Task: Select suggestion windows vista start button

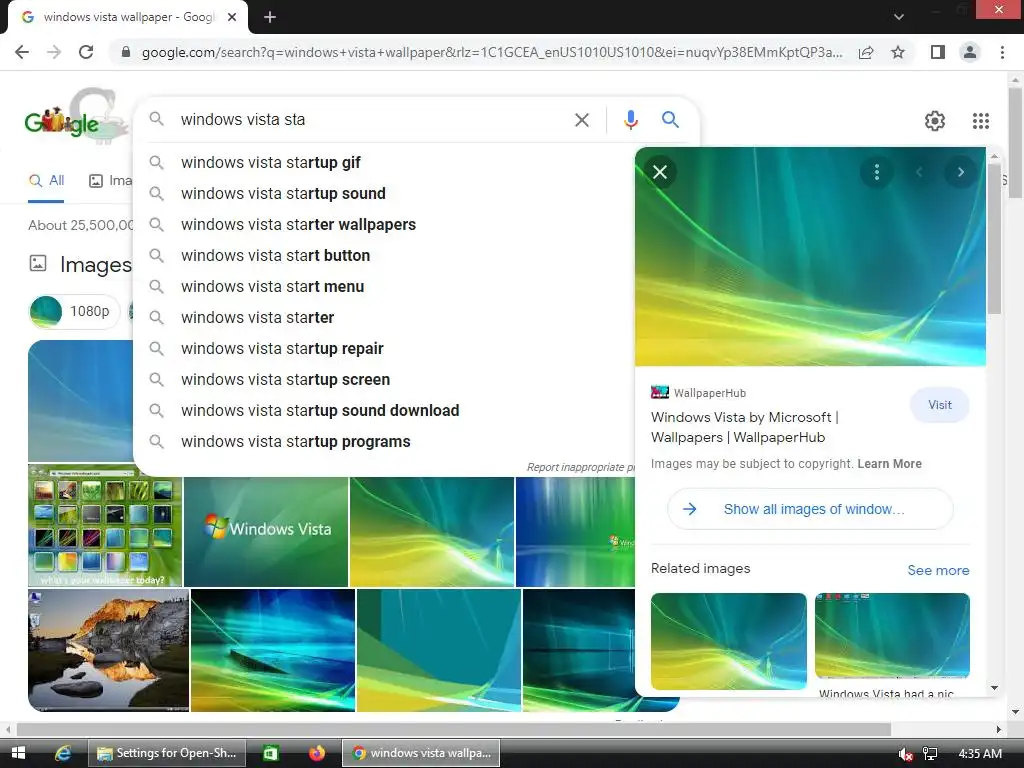Action: (x=383, y=255)
